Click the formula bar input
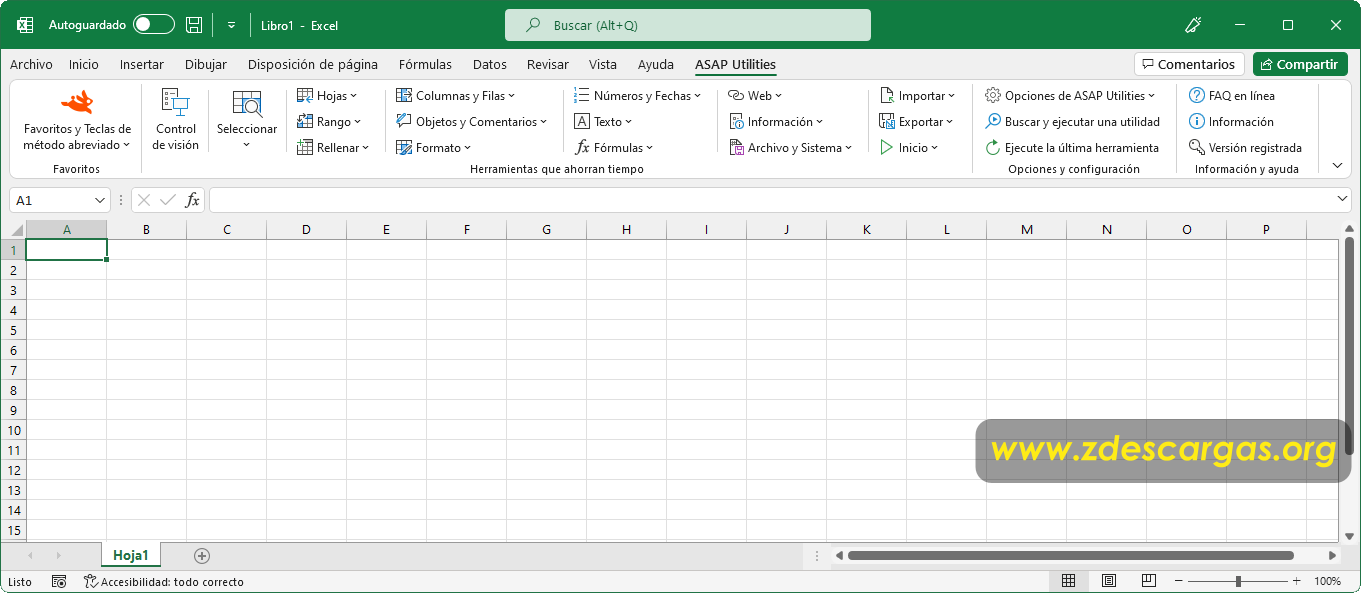 [x=771, y=200]
